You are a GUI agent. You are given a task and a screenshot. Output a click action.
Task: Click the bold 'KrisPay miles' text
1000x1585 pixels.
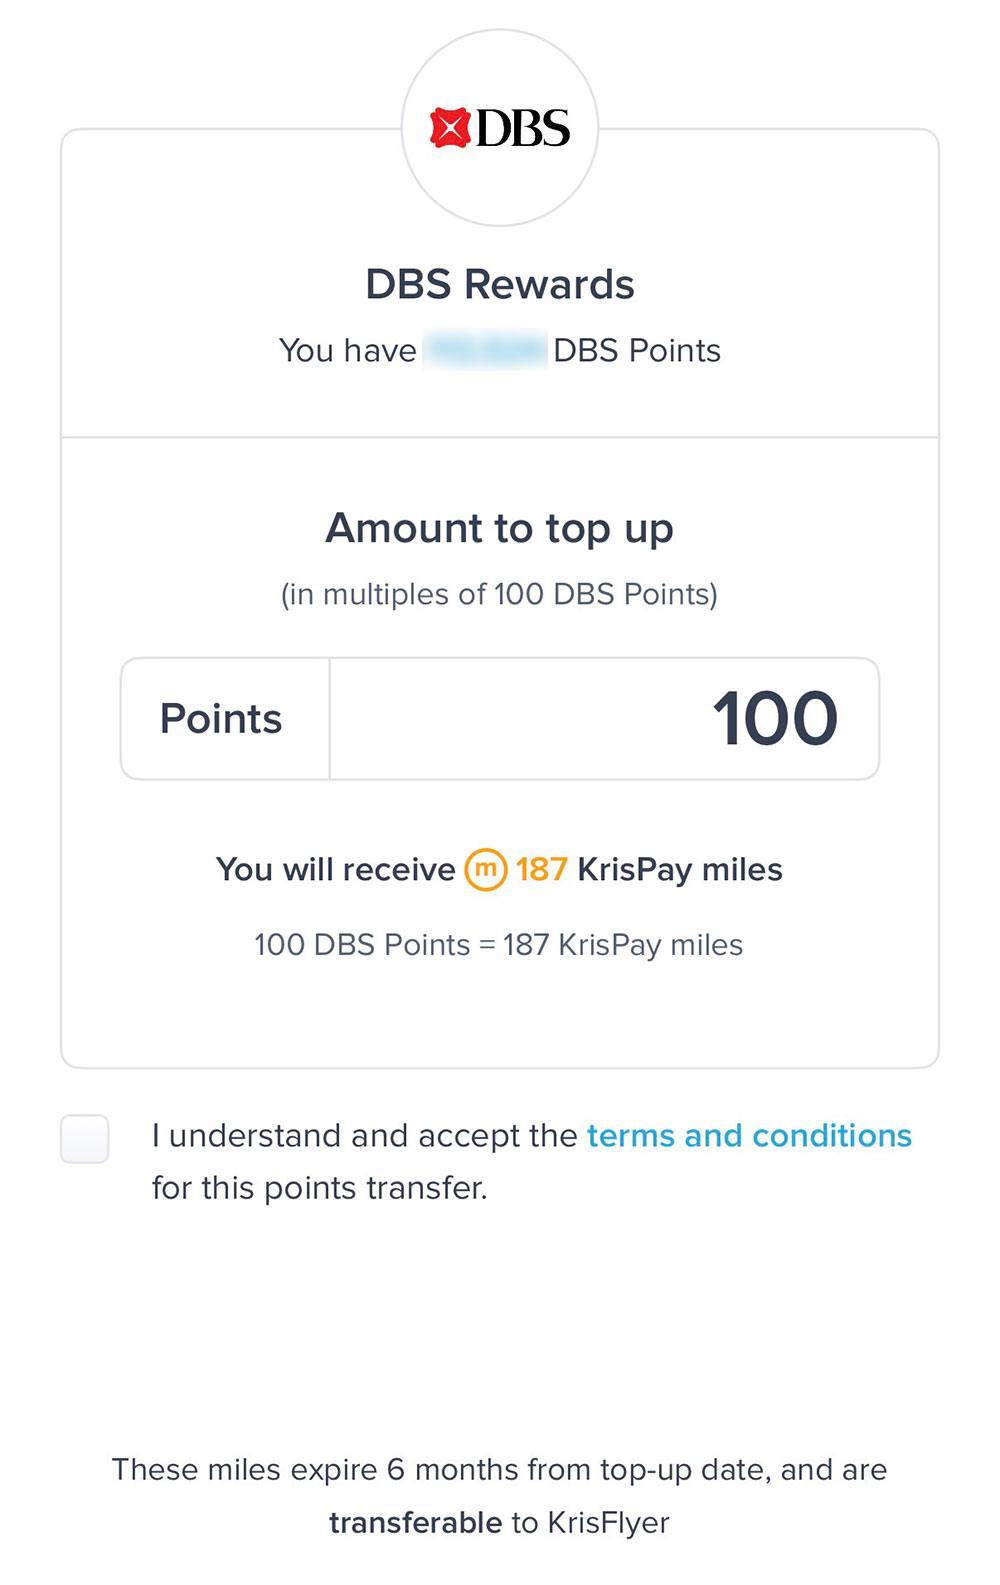(x=680, y=869)
